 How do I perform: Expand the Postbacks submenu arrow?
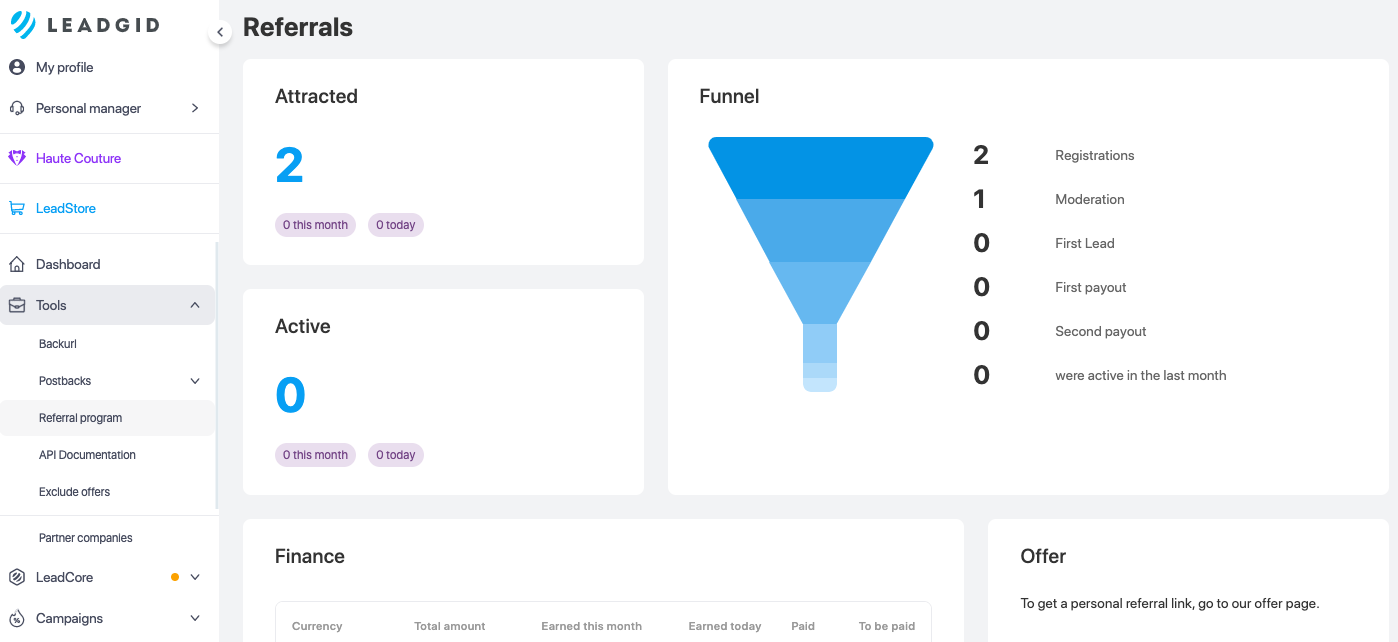click(195, 381)
